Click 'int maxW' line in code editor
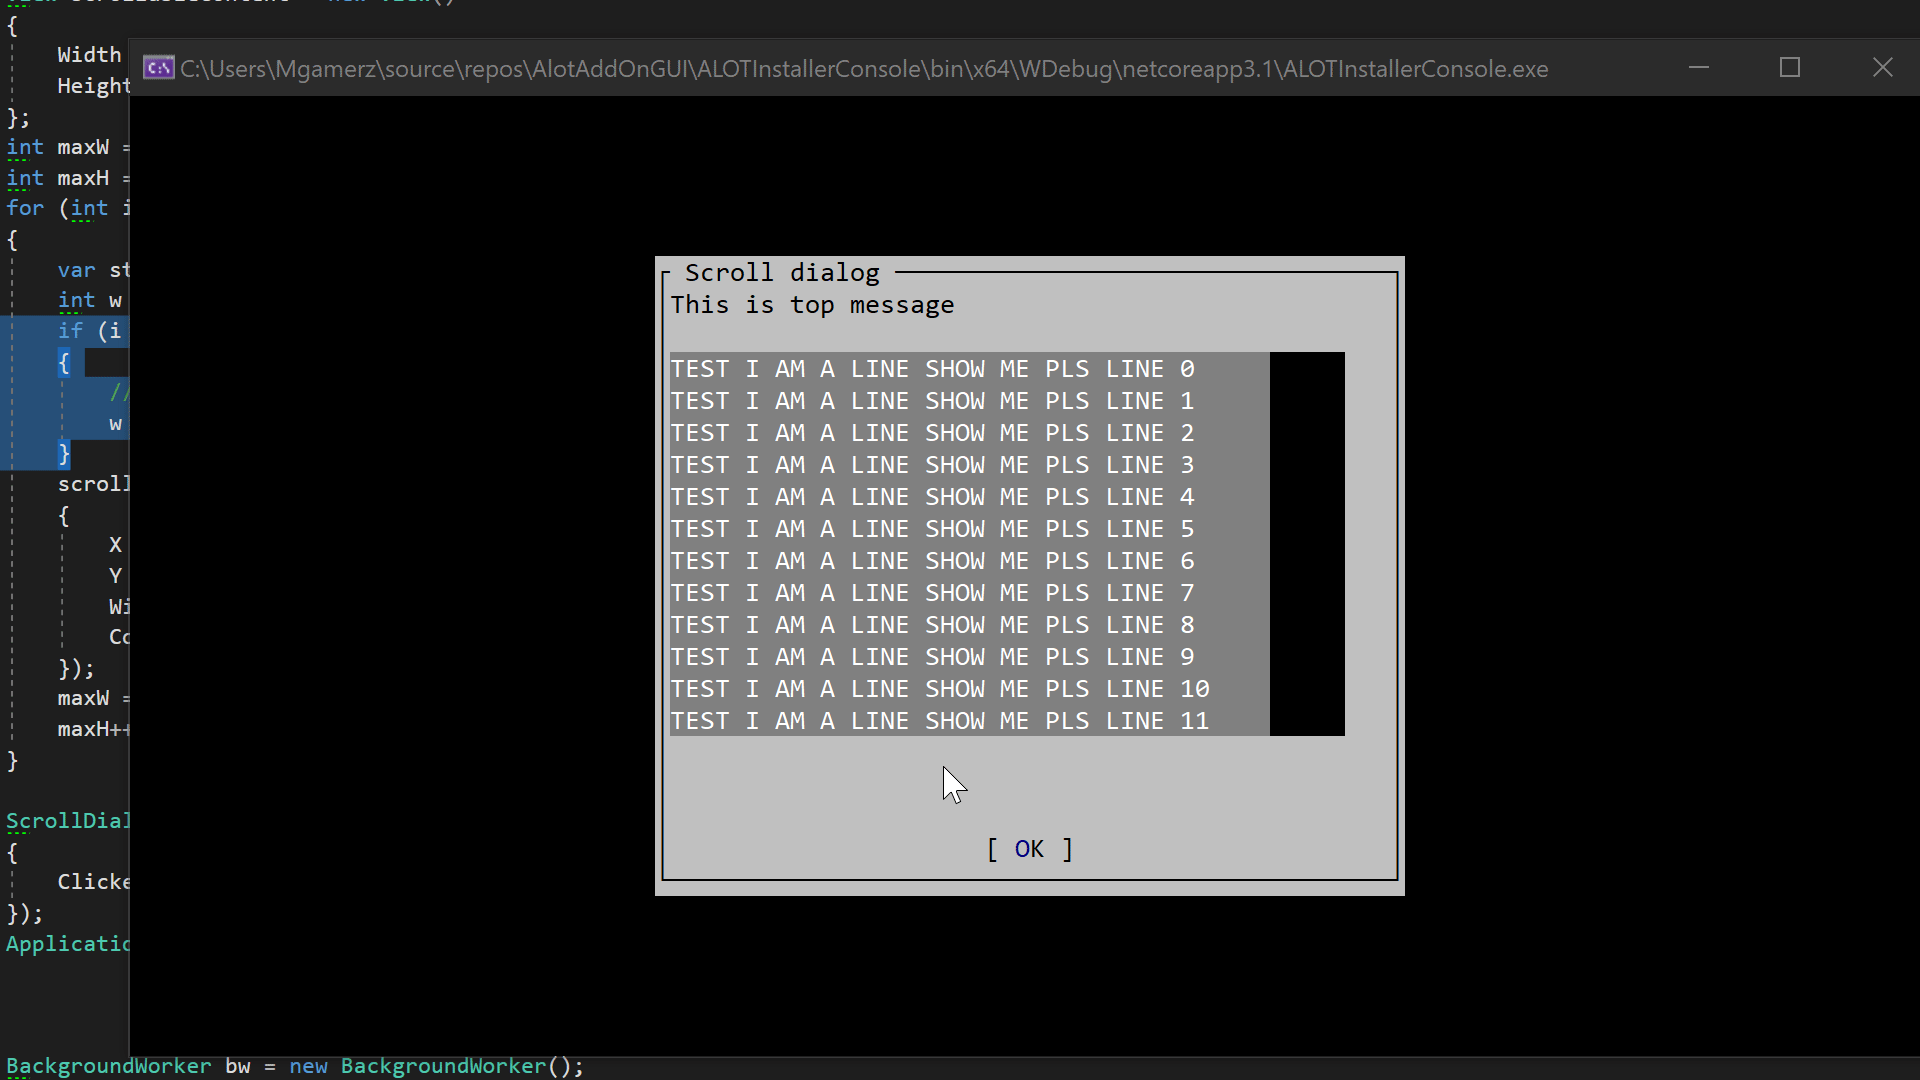Image resolution: width=1920 pixels, height=1080 pixels. [x=68, y=147]
